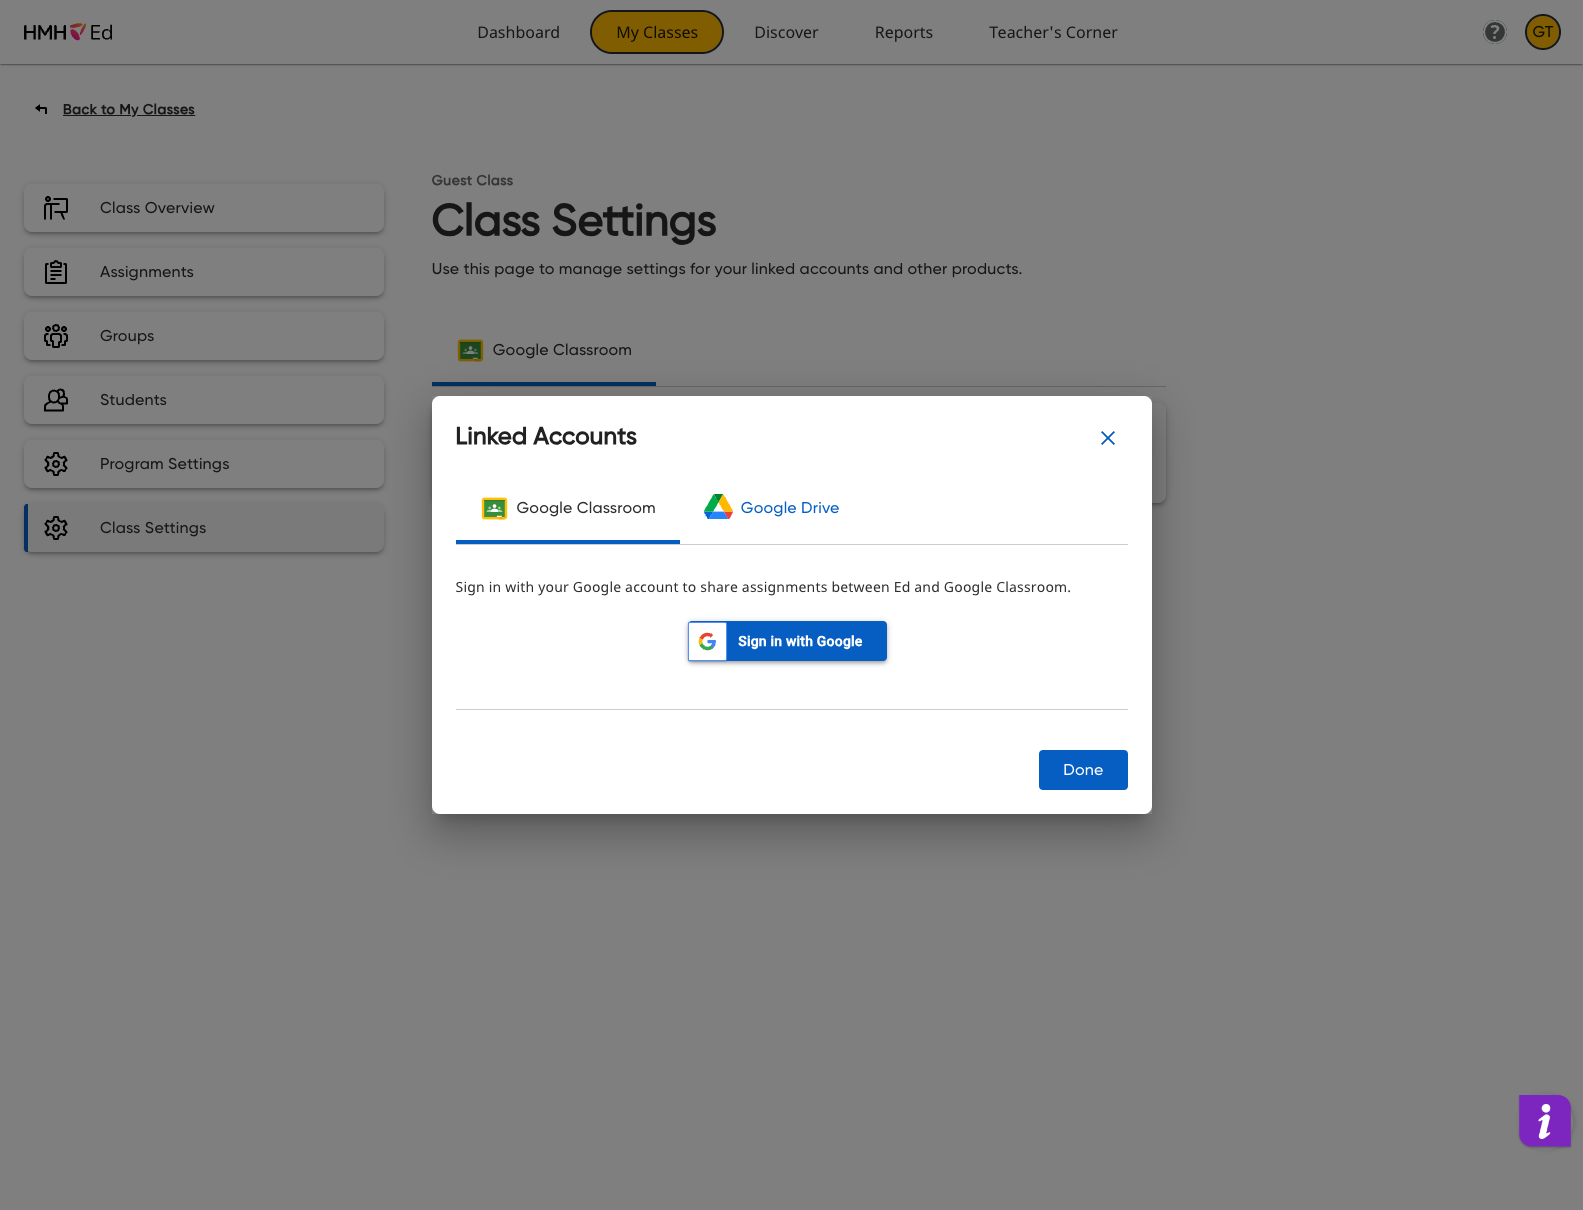Click the 'Sign in with your Google account' description text
The image size is (1583, 1210).
(x=763, y=587)
